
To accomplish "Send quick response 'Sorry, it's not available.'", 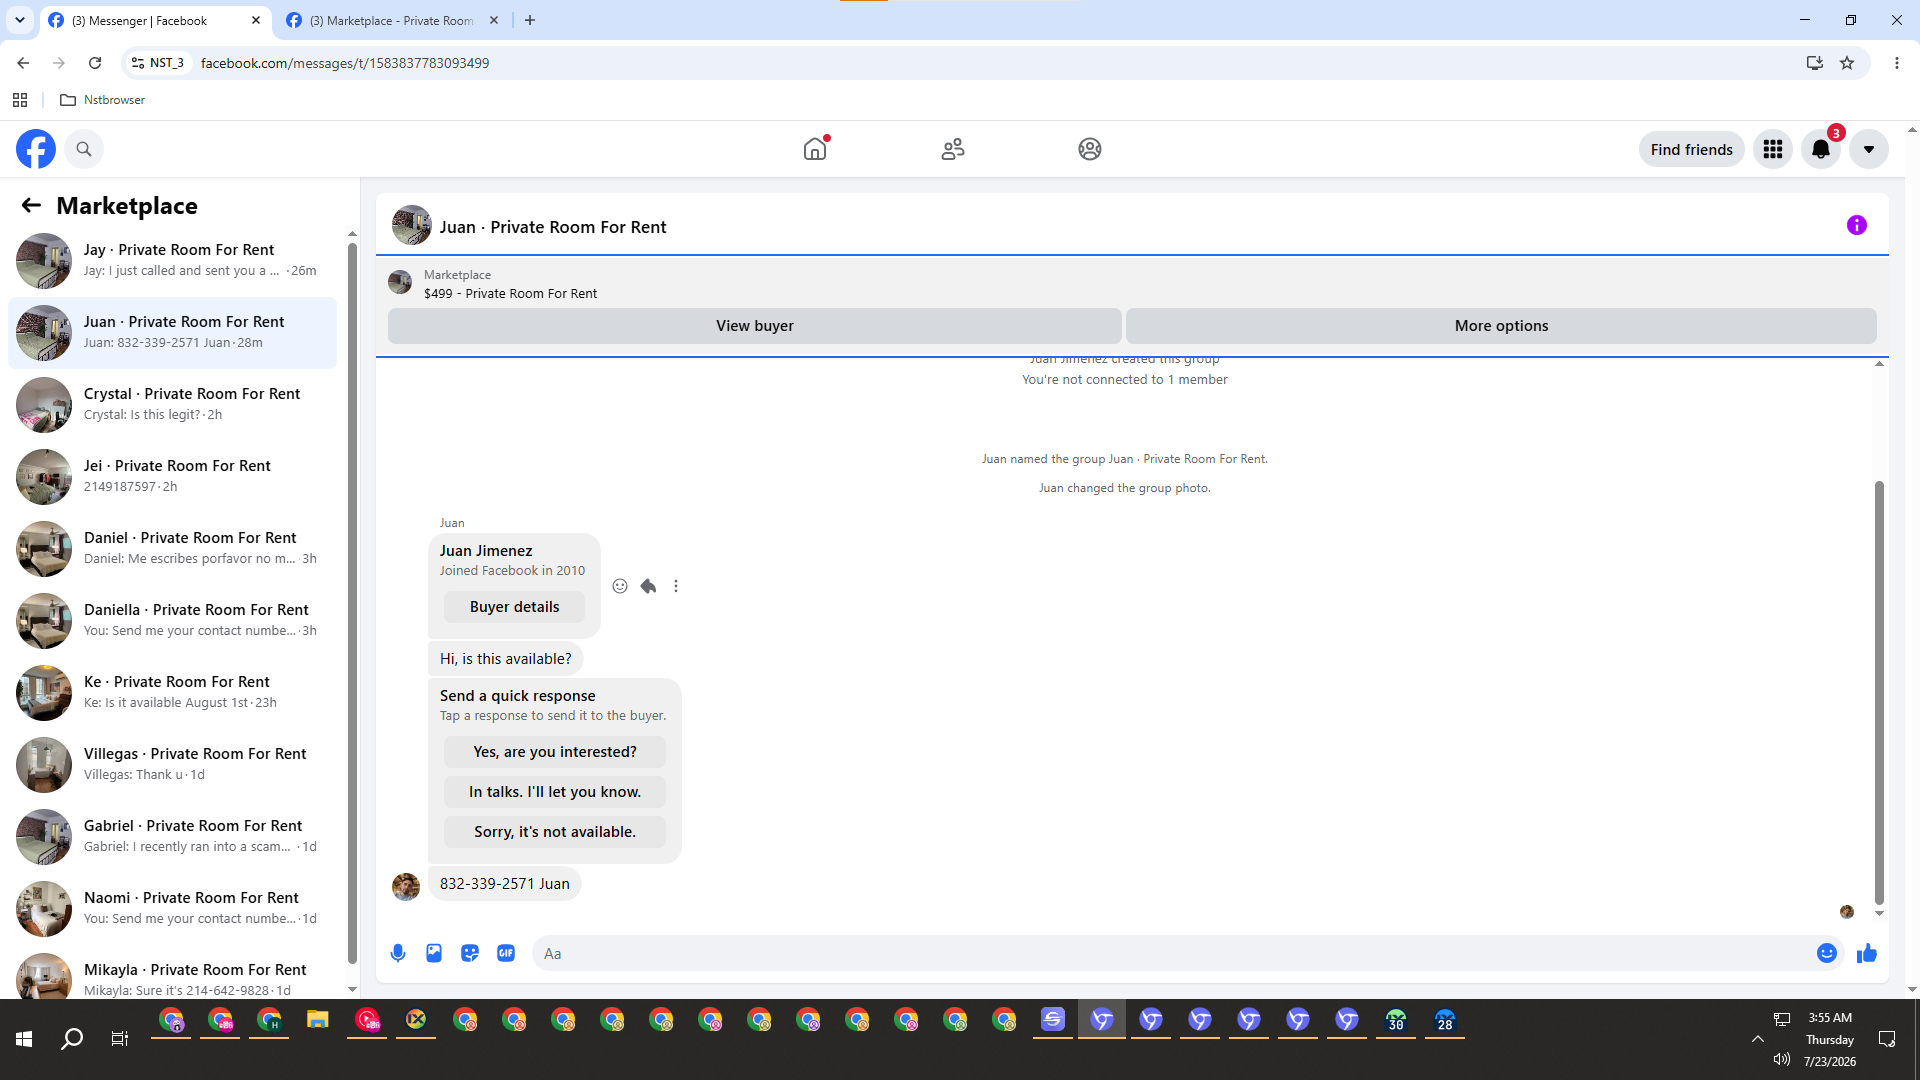I will (555, 832).
